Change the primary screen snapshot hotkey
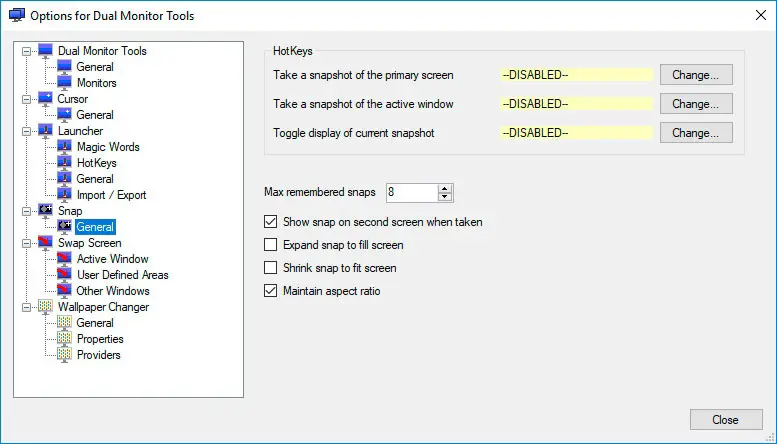Image resolution: width=777 pixels, height=444 pixels. click(x=695, y=75)
